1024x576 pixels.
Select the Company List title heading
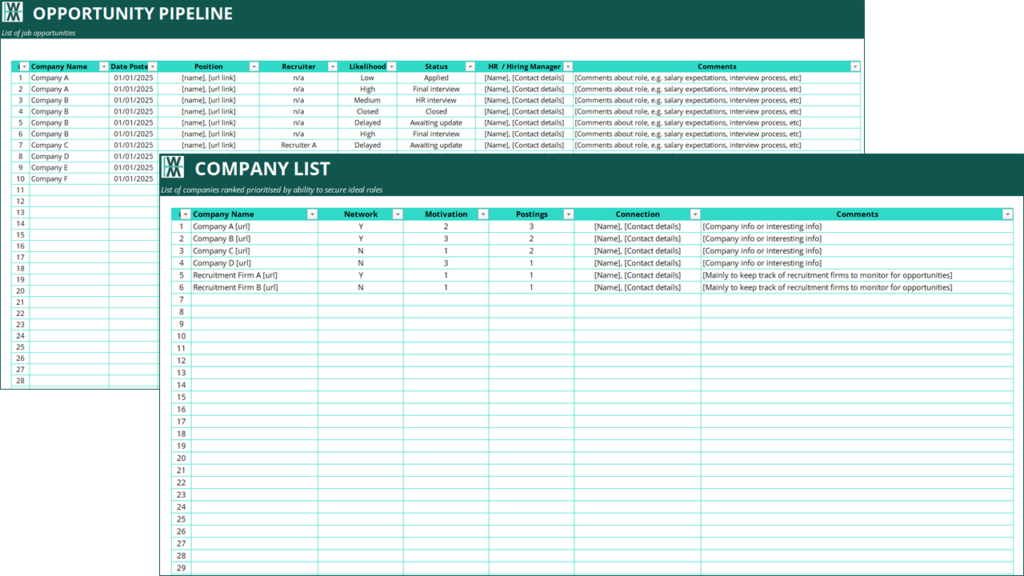coord(262,169)
